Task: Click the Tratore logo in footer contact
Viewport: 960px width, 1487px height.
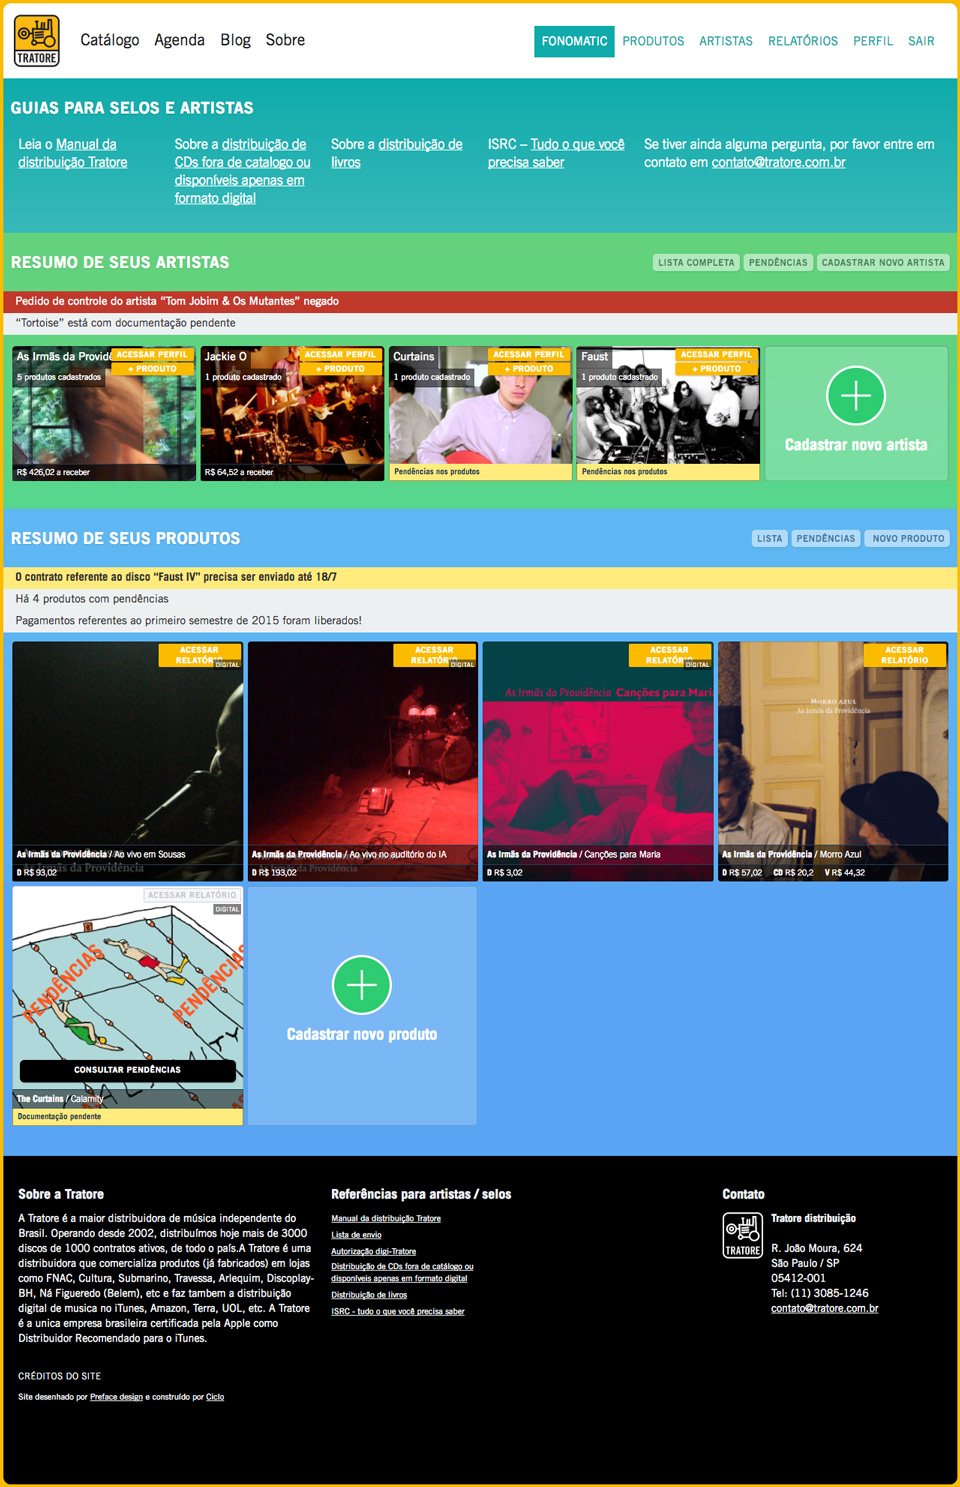Action: pos(743,1235)
